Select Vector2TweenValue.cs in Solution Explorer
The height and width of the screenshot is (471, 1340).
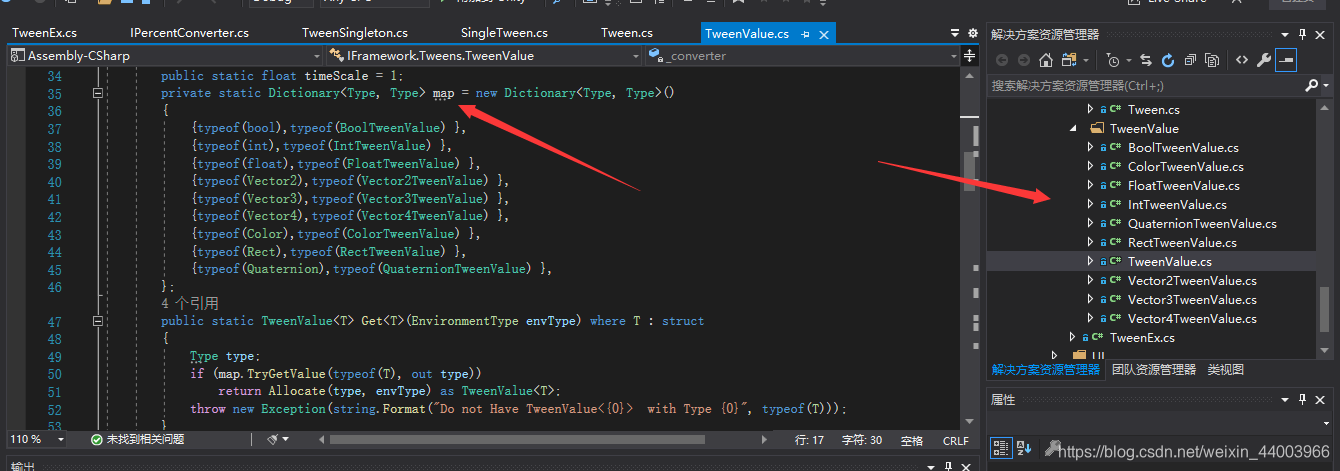click(x=1192, y=280)
